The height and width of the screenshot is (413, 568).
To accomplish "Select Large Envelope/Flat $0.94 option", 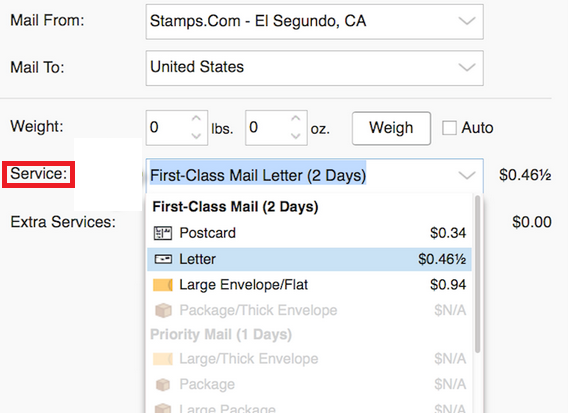I will (x=309, y=285).
